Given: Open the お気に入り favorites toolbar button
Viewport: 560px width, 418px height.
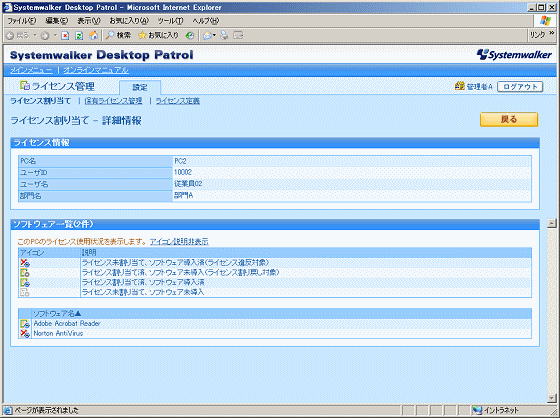Looking at the screenshot, I should (x=158, y=35).
